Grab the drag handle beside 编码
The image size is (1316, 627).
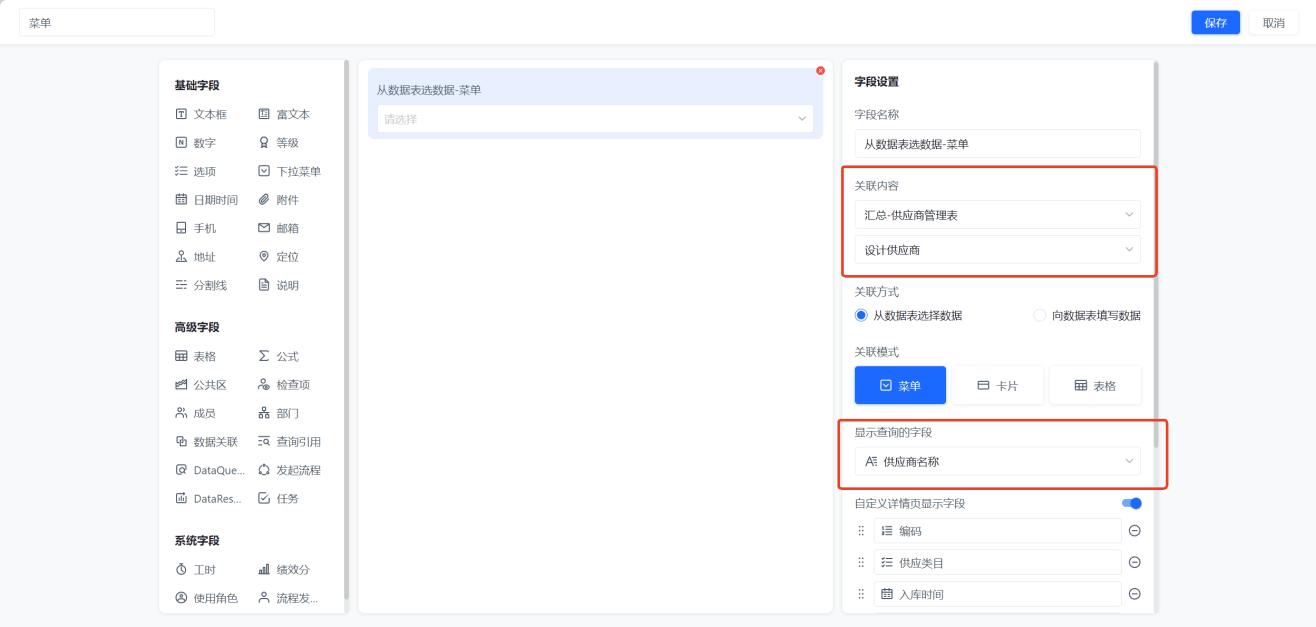861,531
